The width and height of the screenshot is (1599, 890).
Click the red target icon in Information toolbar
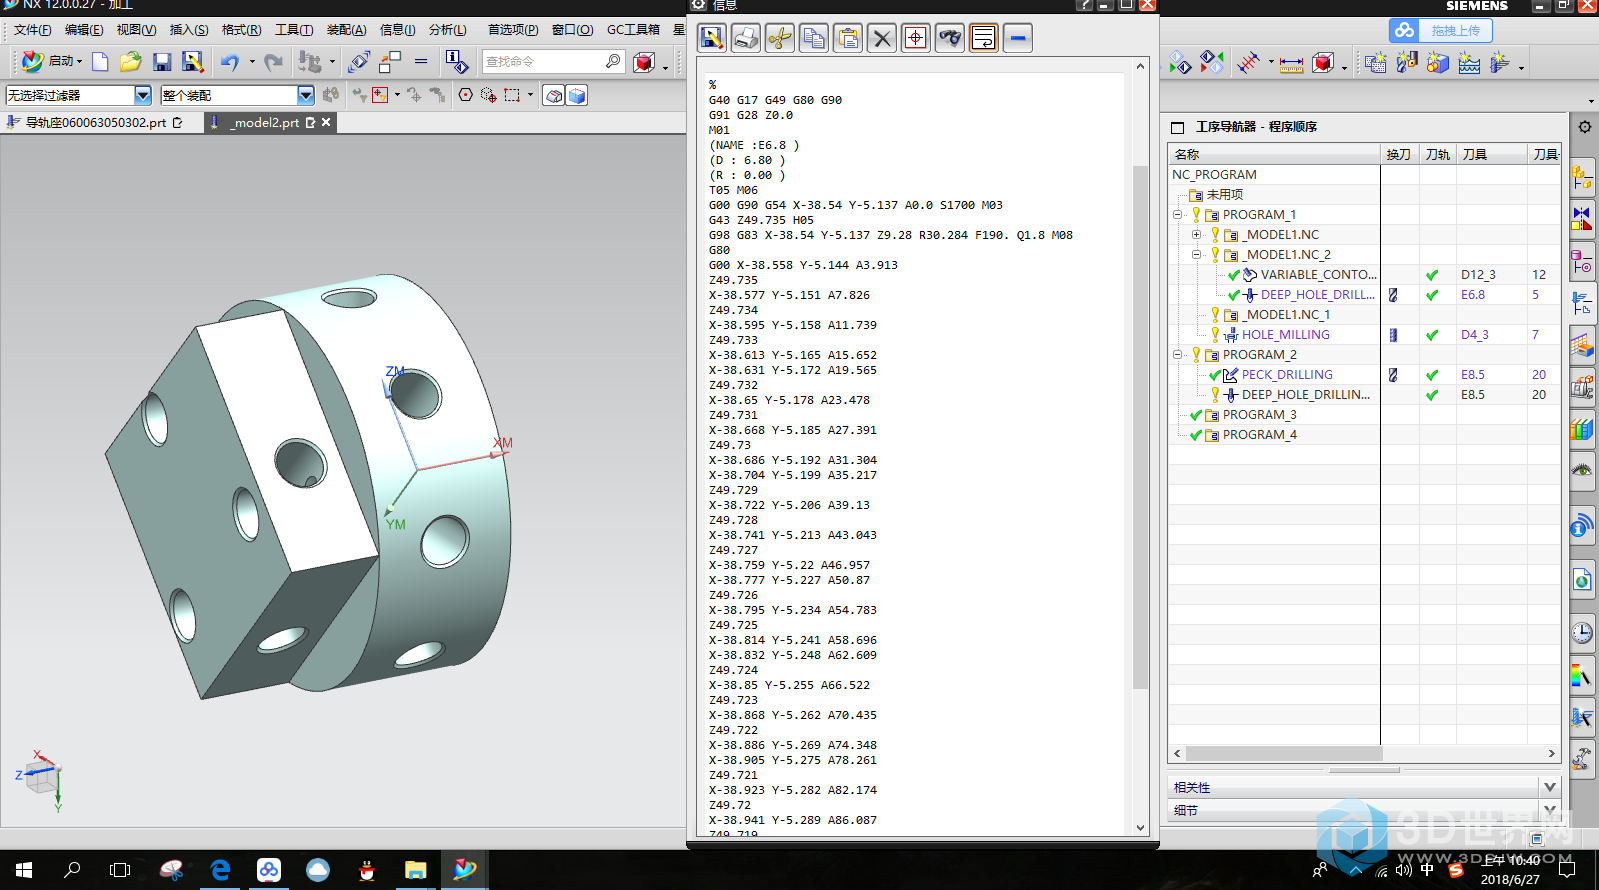pyautogui.click(x=916, y=38)
